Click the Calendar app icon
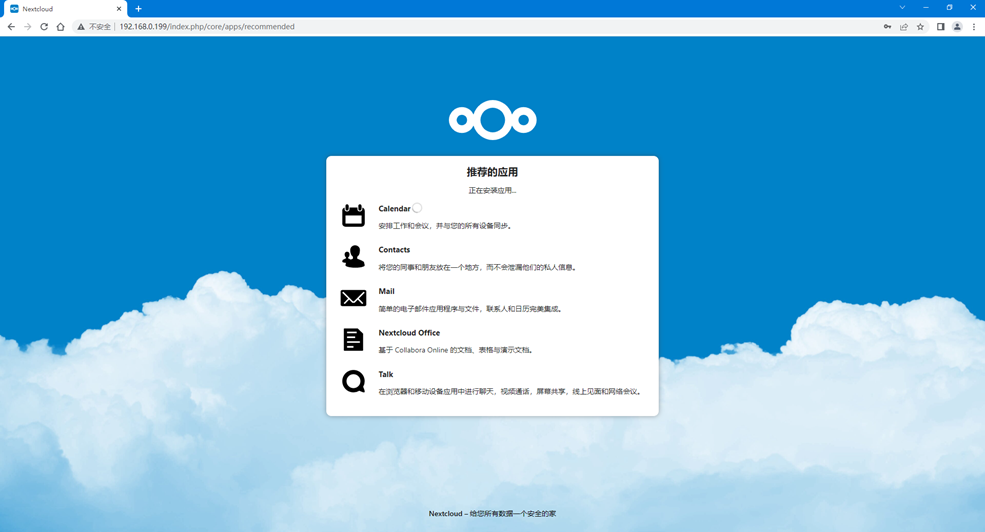 [353, 215]
